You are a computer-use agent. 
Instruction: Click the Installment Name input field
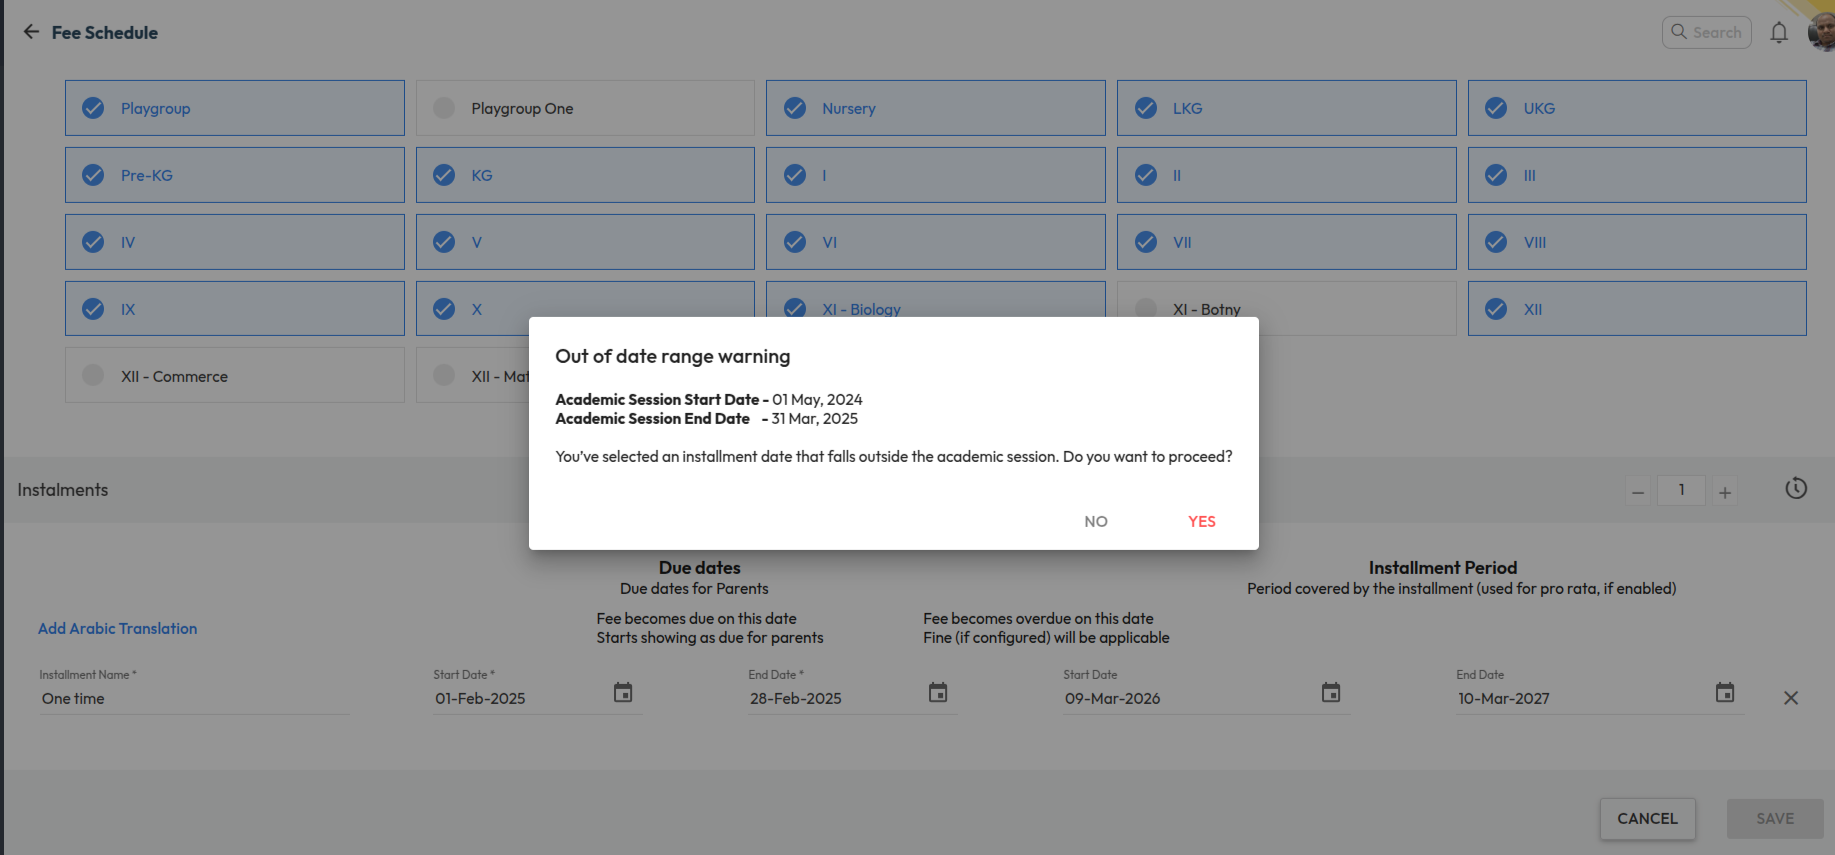(193, 698)
